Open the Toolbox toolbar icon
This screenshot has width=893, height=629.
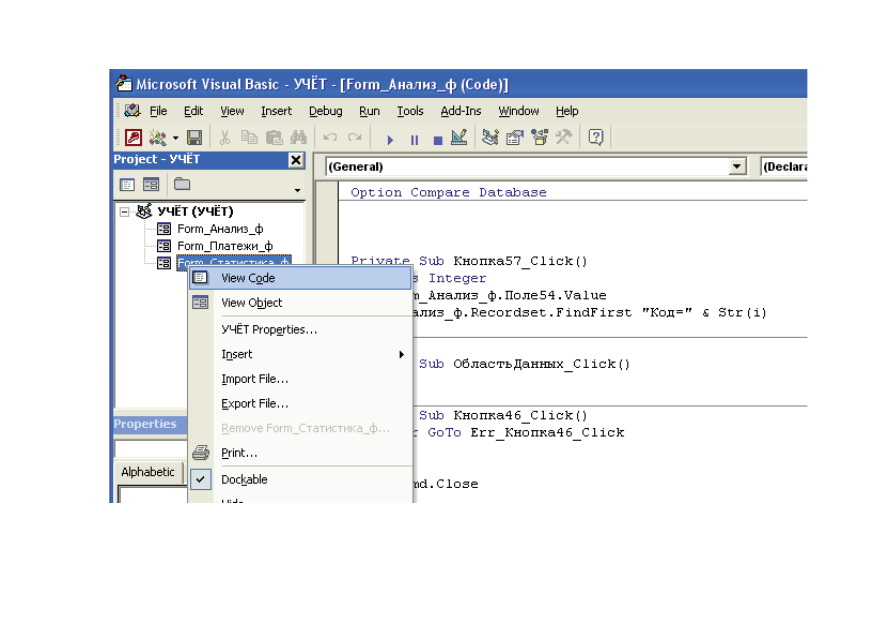pos(563,137)
